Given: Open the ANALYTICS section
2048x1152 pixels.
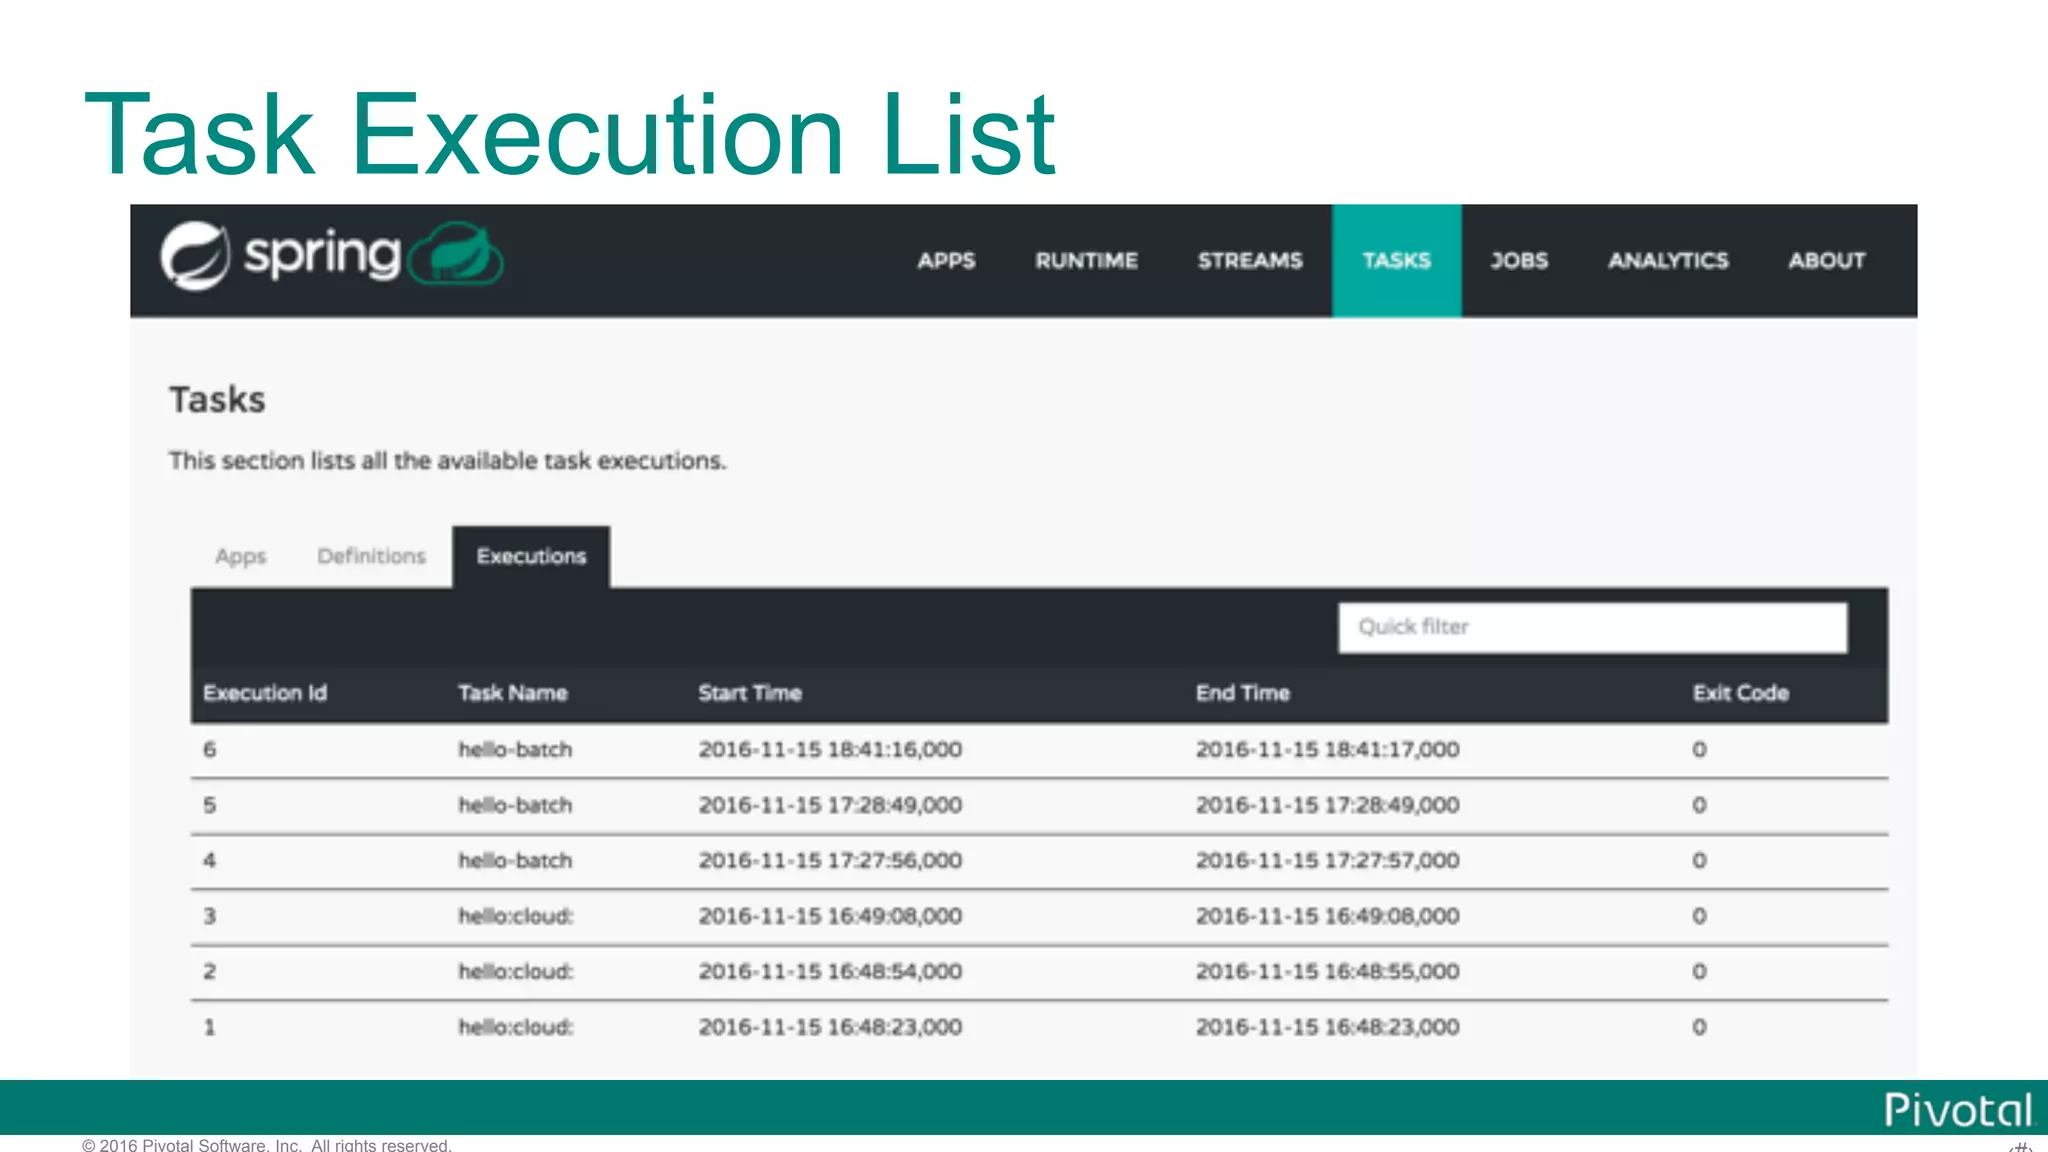Looking at the screenshot, I should (x=1668, y=261).
